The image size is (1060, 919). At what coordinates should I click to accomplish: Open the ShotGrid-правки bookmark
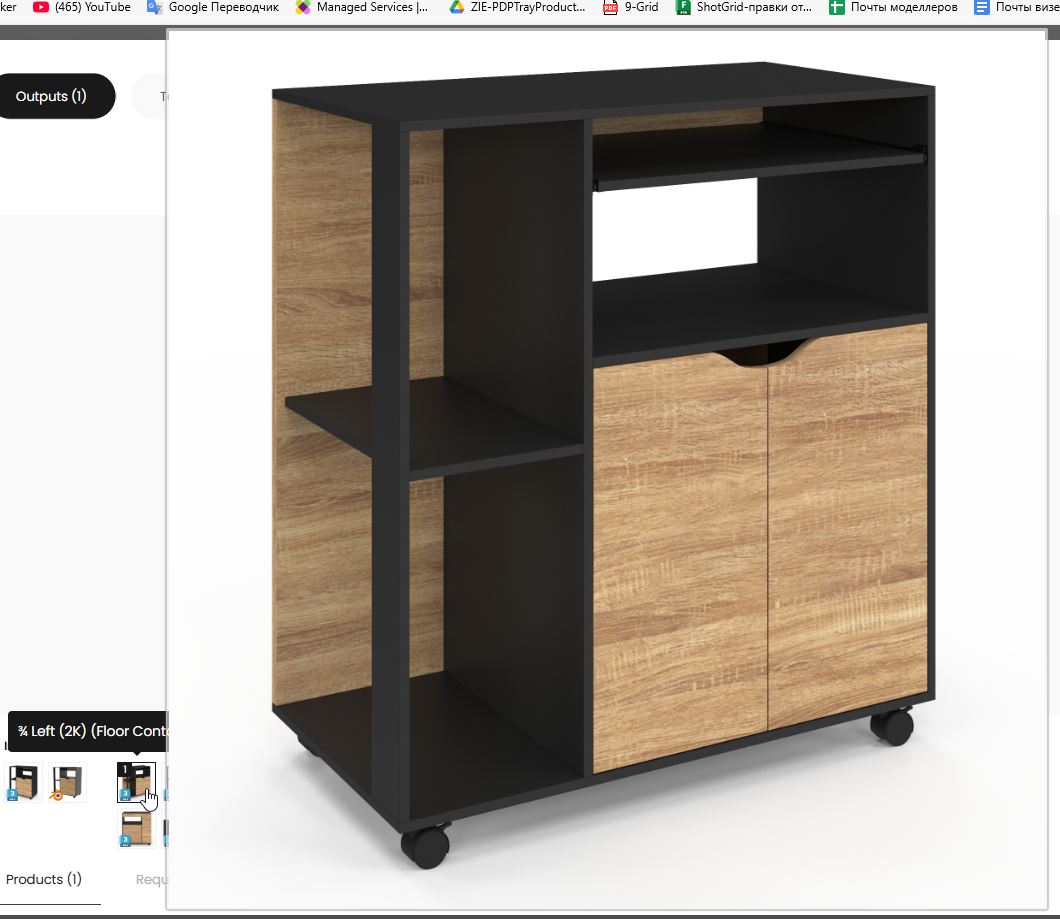[744, 7]
